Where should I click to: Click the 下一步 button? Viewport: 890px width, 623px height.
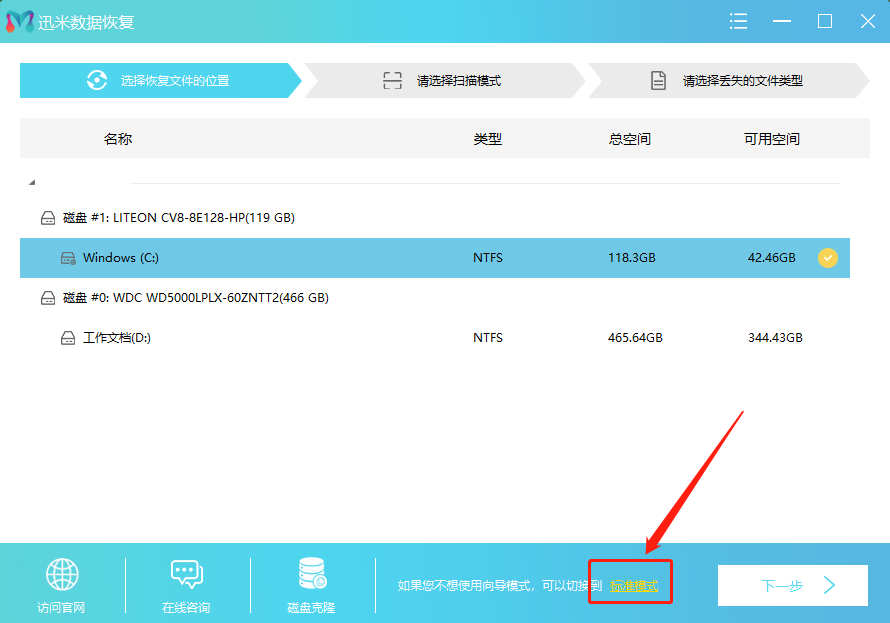click(x=793, y=585)
